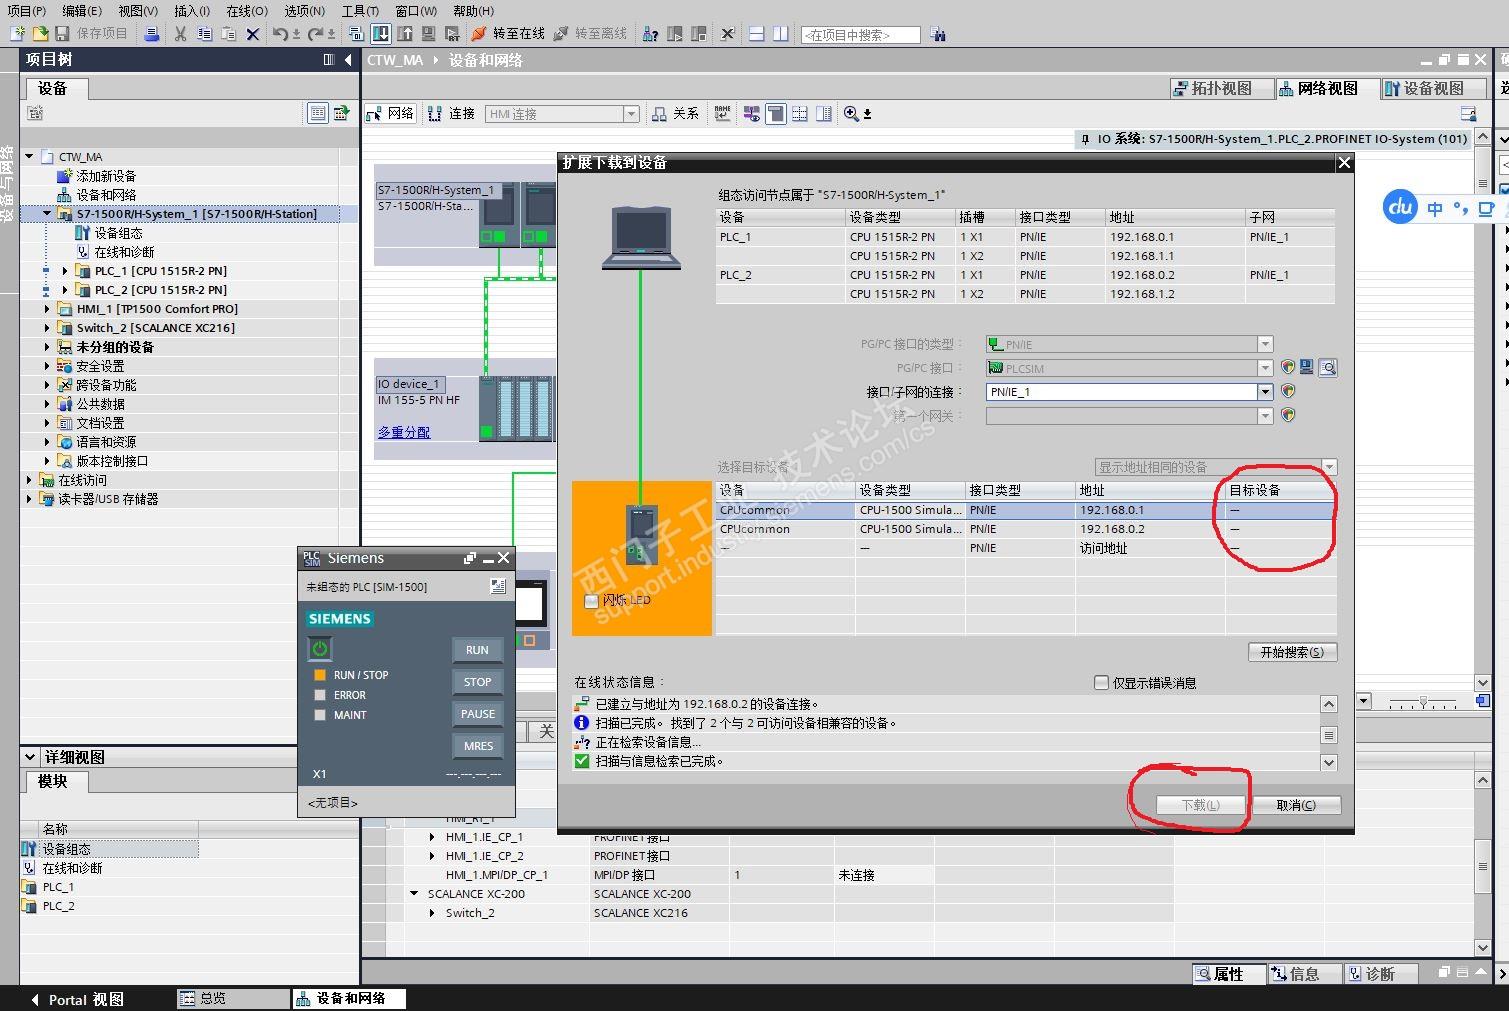The image size is (1509, 1011).
Task: Select 在线和诊断 in project tree
Action: (124, 252)
